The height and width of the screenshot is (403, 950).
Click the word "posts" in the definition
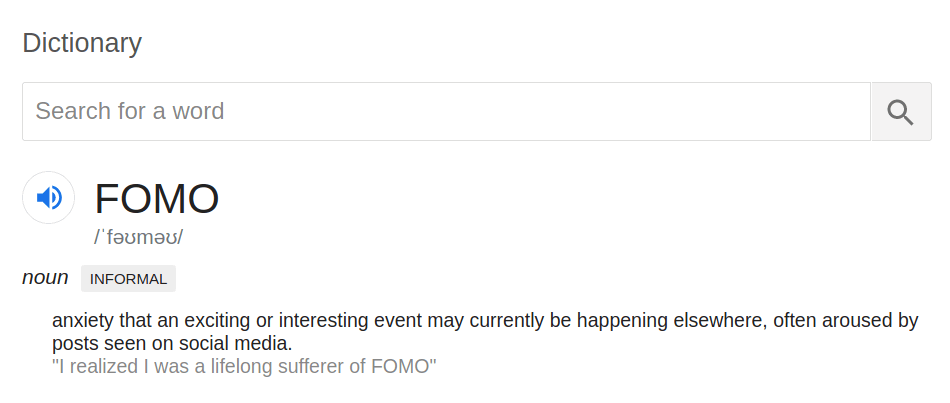(74, 344)
